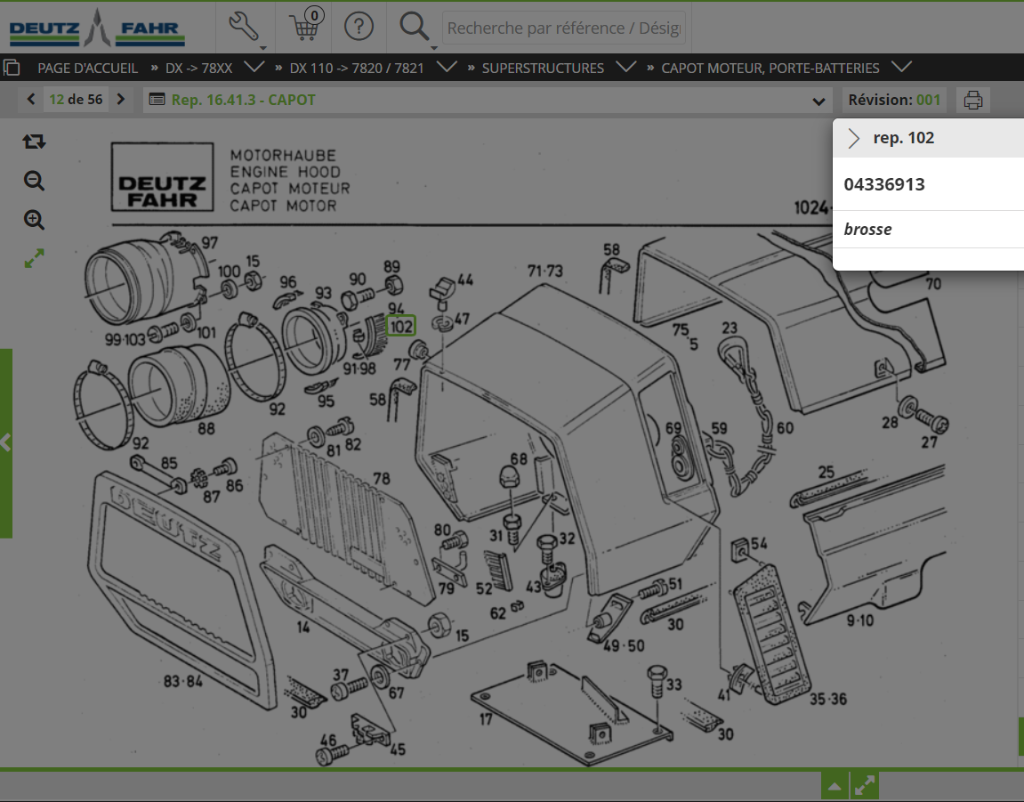Expand the CAPOT MOTEUR, PORTE-BATTERIES chevron
Image resolution: width=1024 pixels, height=802 pixels.
902,67
